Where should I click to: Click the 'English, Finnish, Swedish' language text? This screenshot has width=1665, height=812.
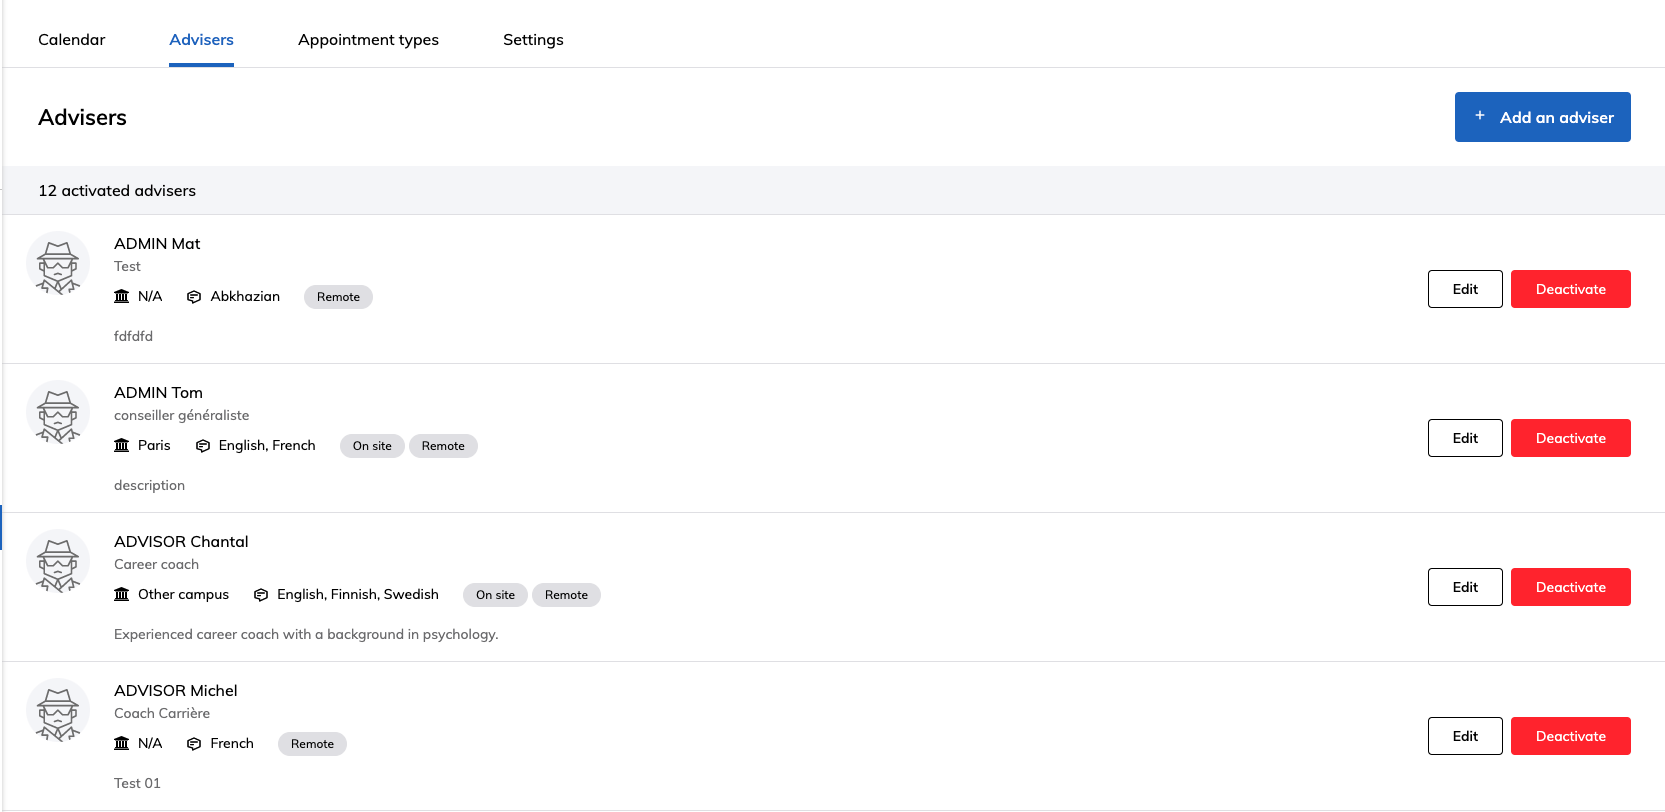coord(358,594)
